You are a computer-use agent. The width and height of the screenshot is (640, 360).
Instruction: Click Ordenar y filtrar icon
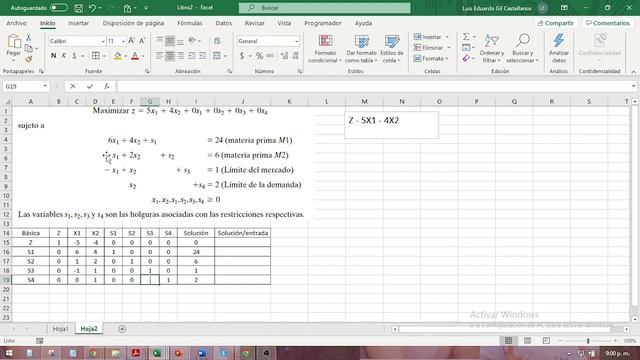(492, 49)
